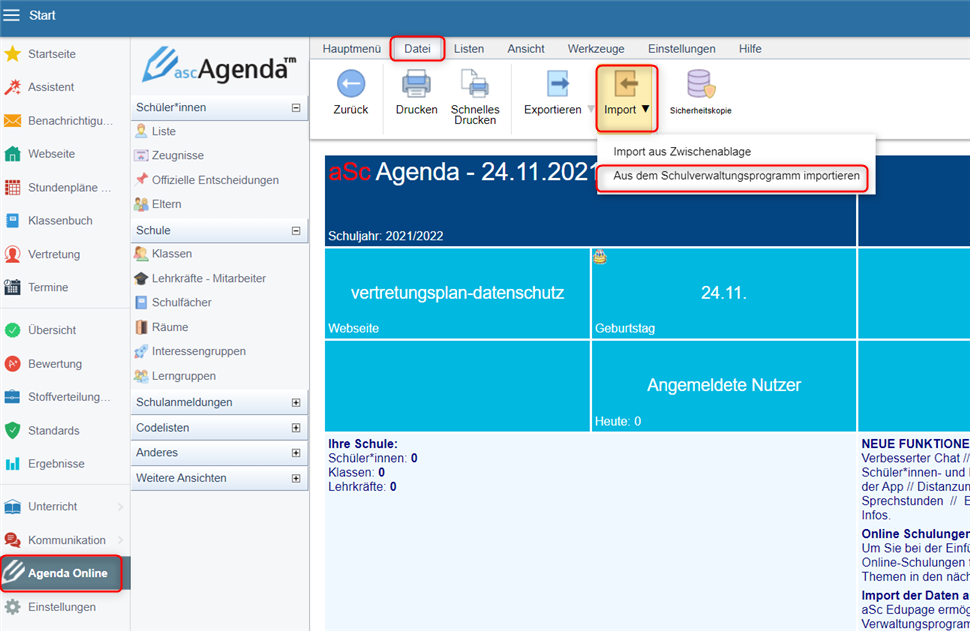
Task: Collapse the Schüler*innen section
Action: (x=296, y=108)
